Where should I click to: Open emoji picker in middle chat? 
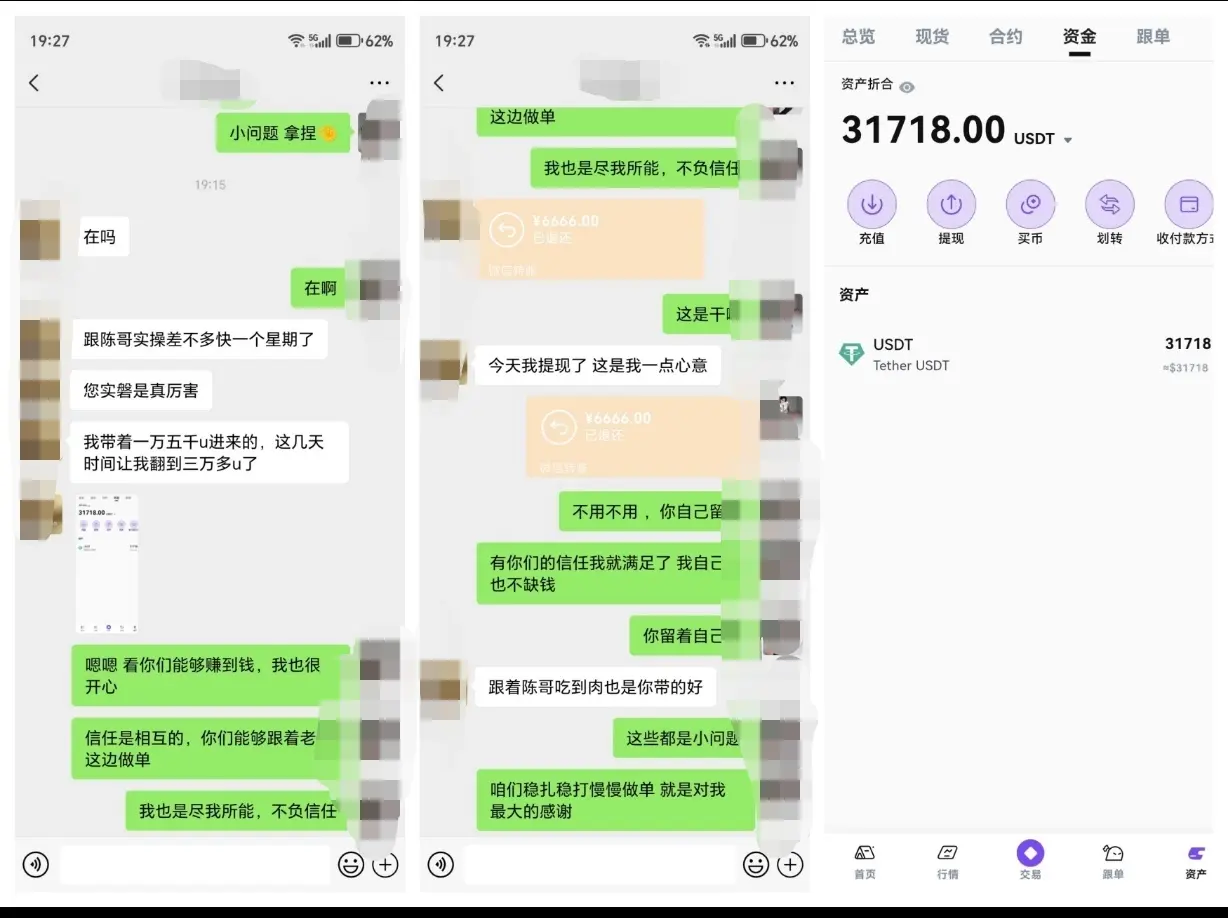tap(756, 864)
